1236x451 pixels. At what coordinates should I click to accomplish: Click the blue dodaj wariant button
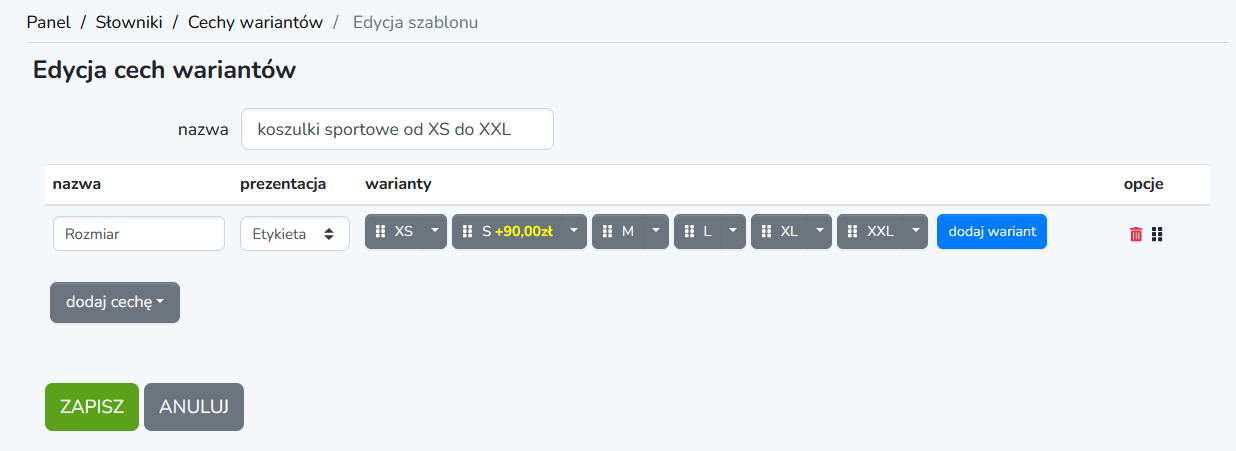pyautogui.click(x=992, y=231)
